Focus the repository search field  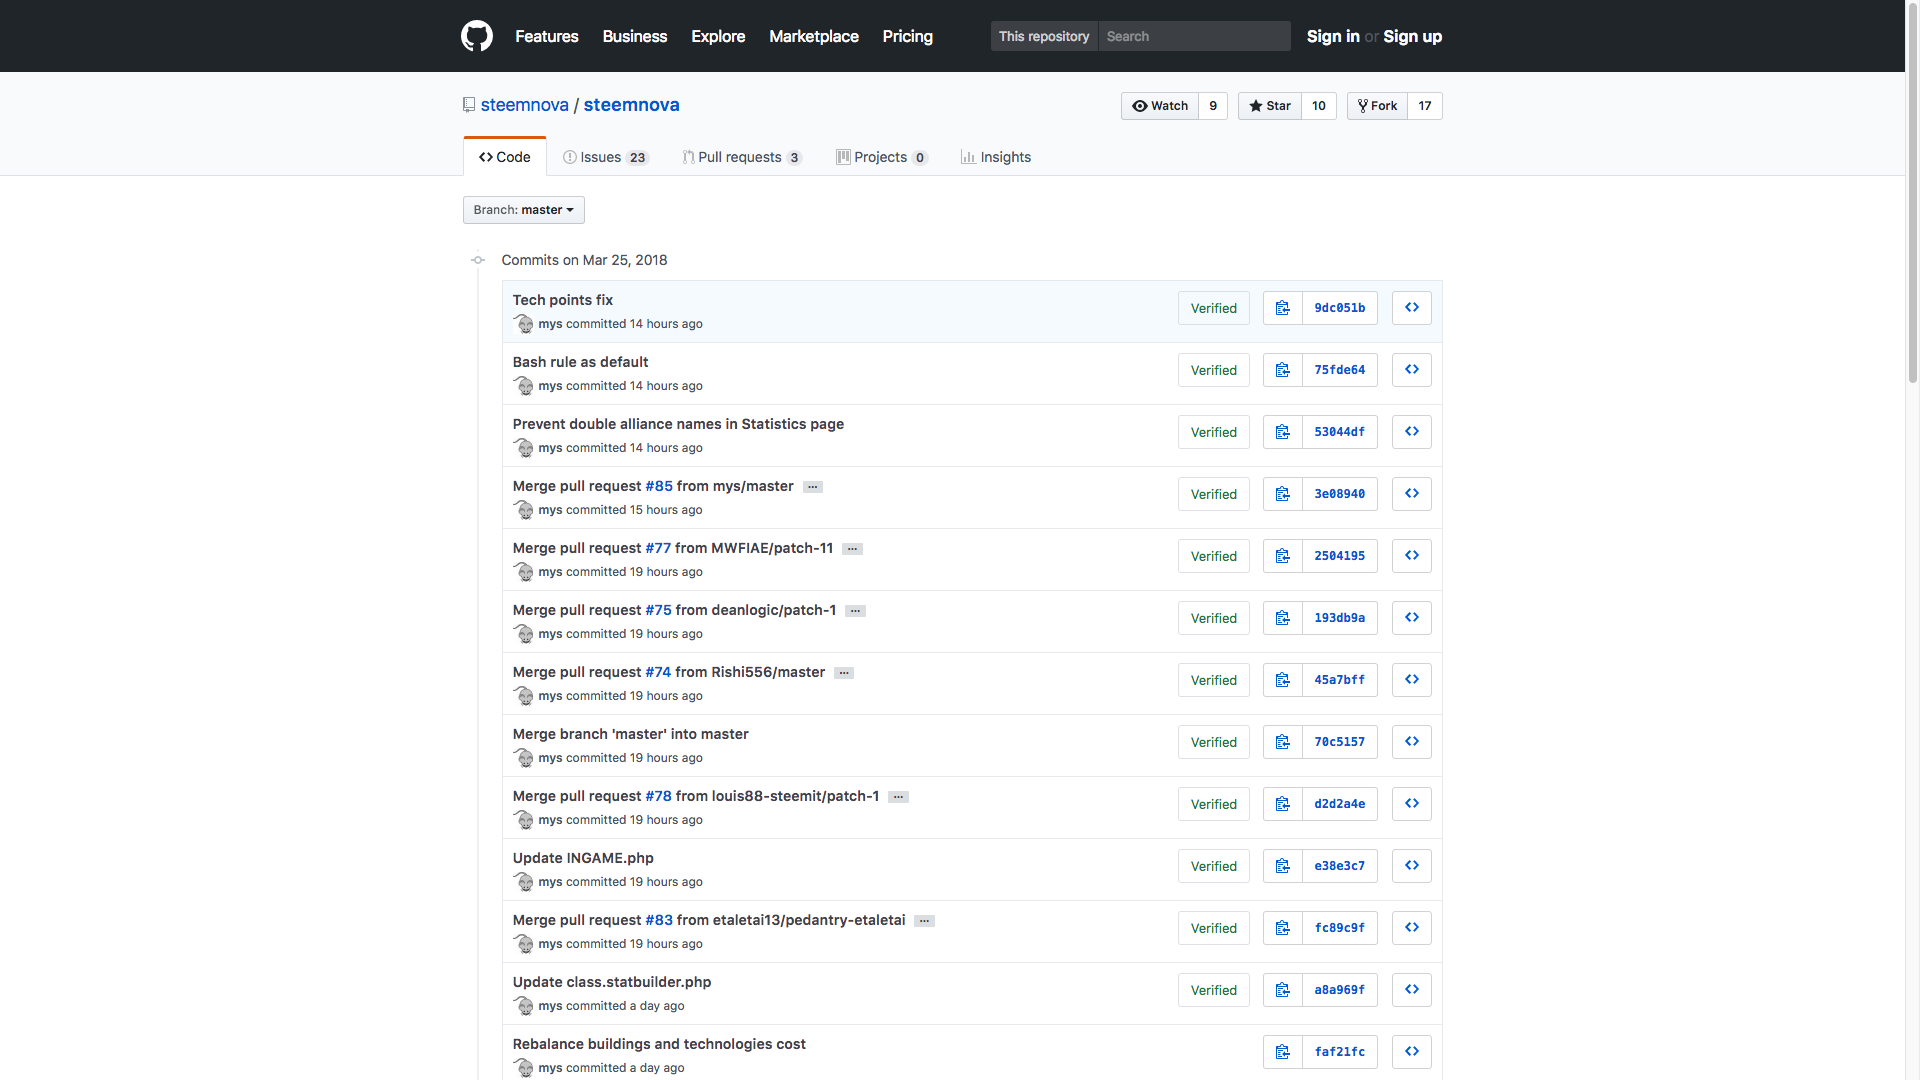click(x=1193, y=36)
